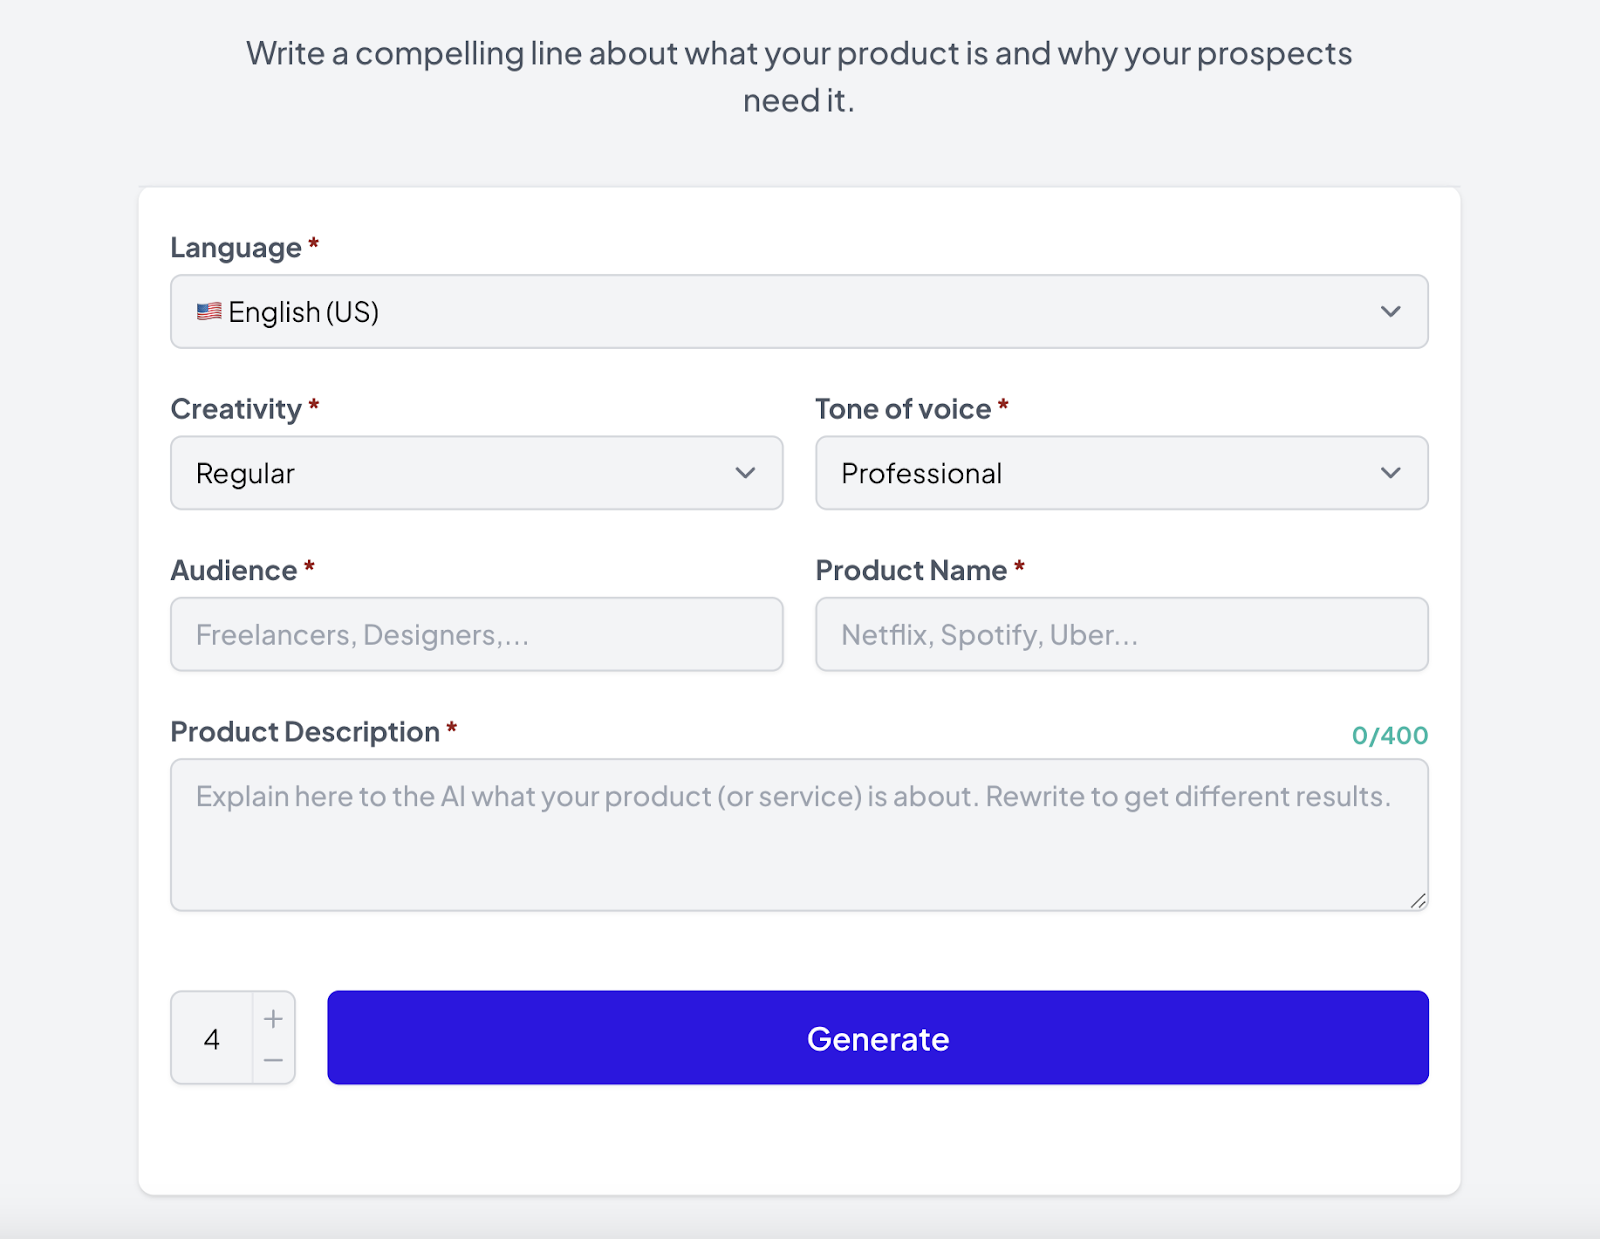Select the Professional tone value
Viewport: 1600px width, 1239px height.
[920, 473]
